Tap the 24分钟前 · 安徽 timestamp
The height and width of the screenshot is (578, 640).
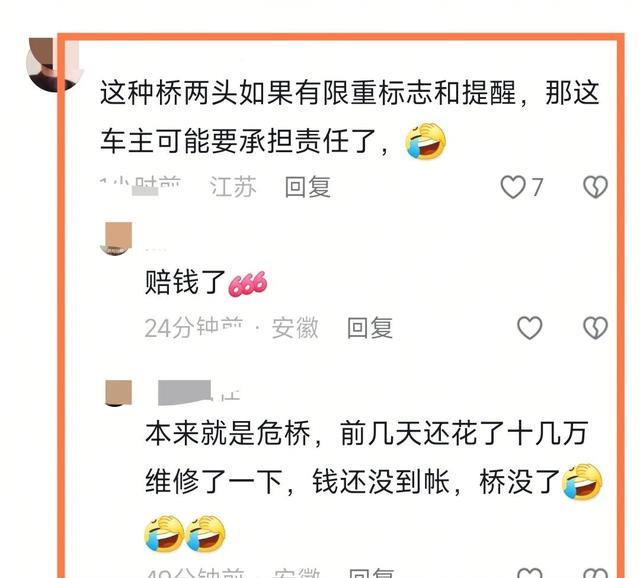click(231, 327)
